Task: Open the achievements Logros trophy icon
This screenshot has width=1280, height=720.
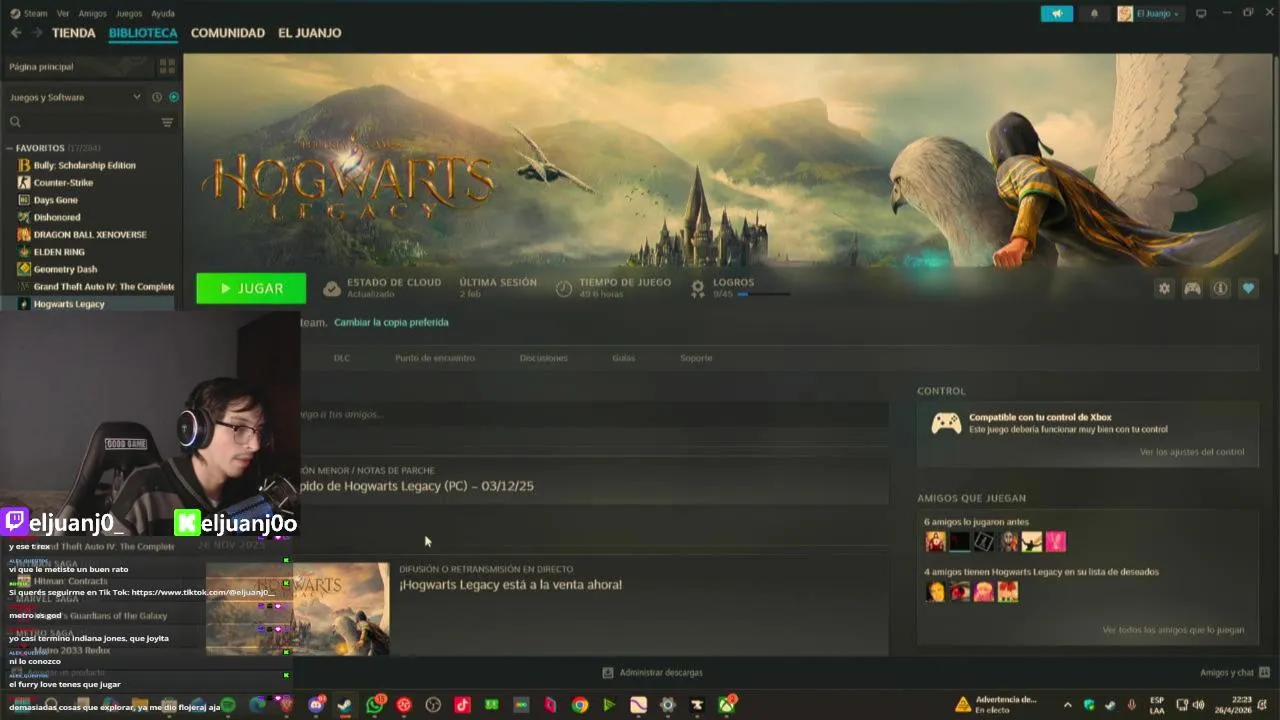Action: tap(698, 288)
